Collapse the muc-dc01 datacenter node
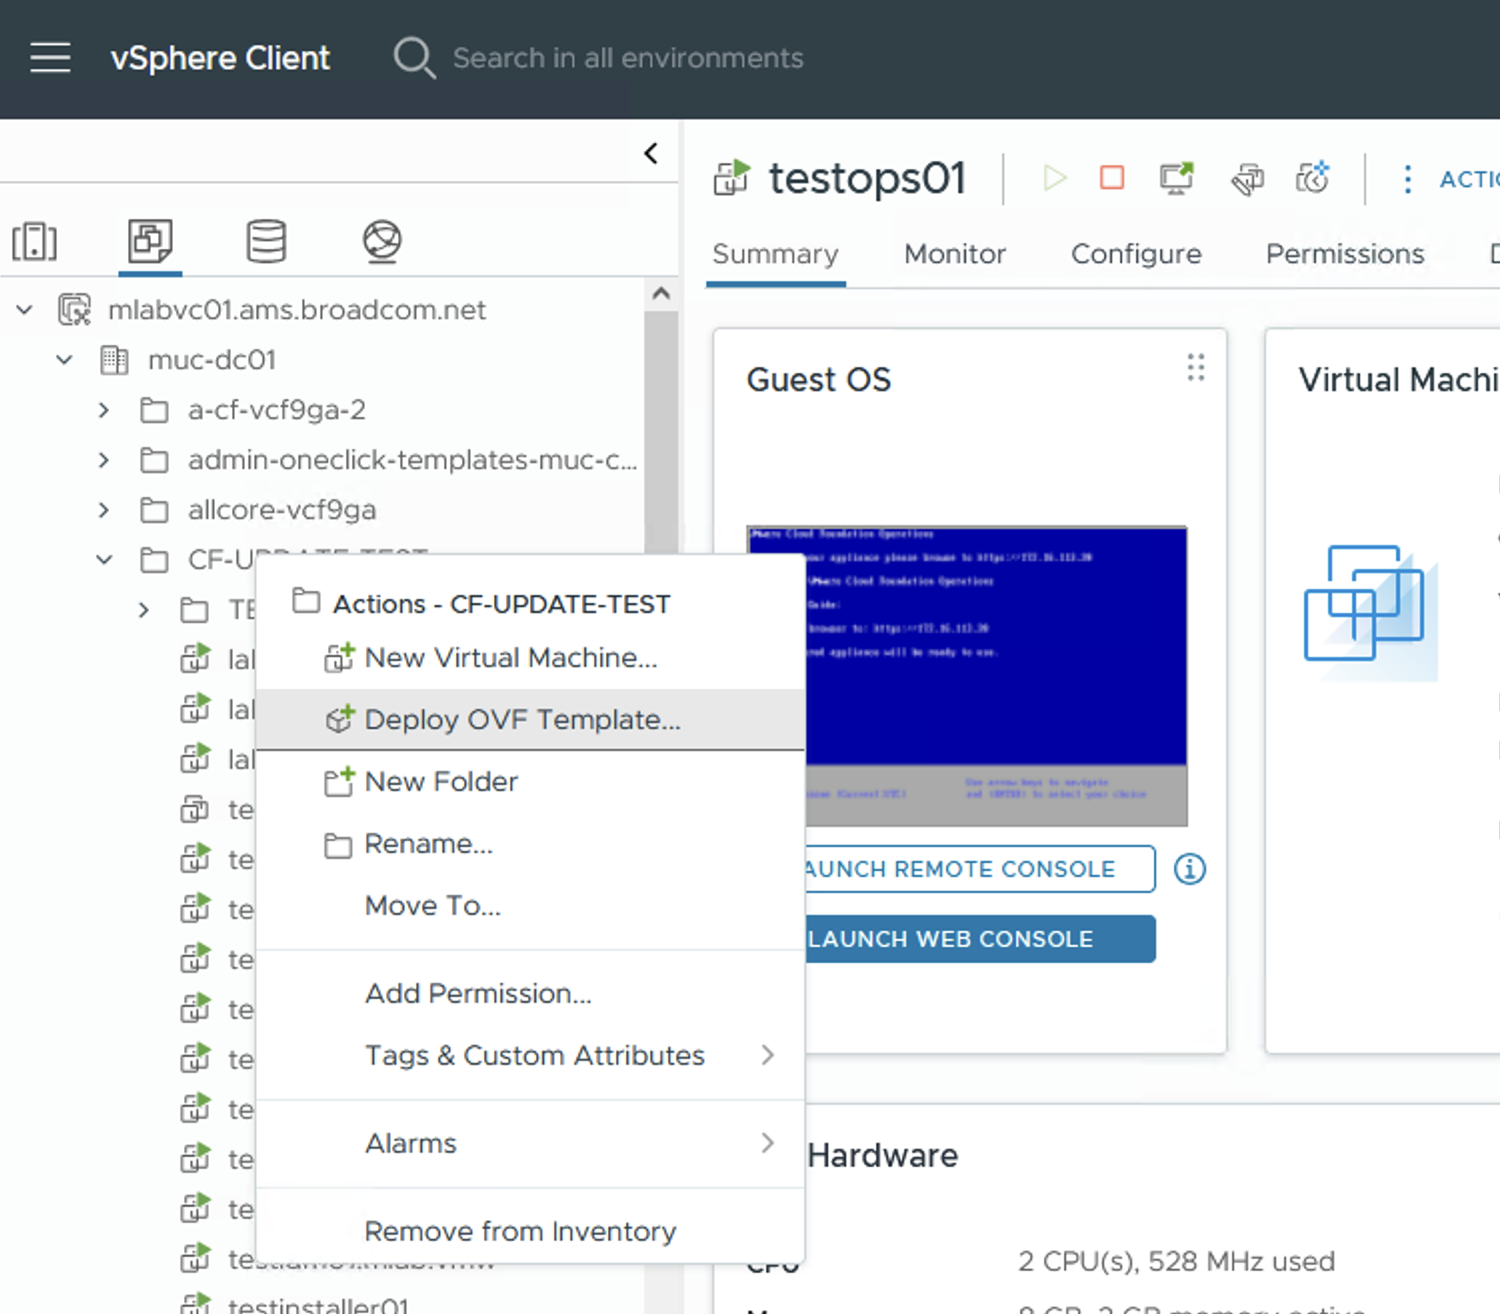This screenshot has width=1500, height=1314. [65, 360]
